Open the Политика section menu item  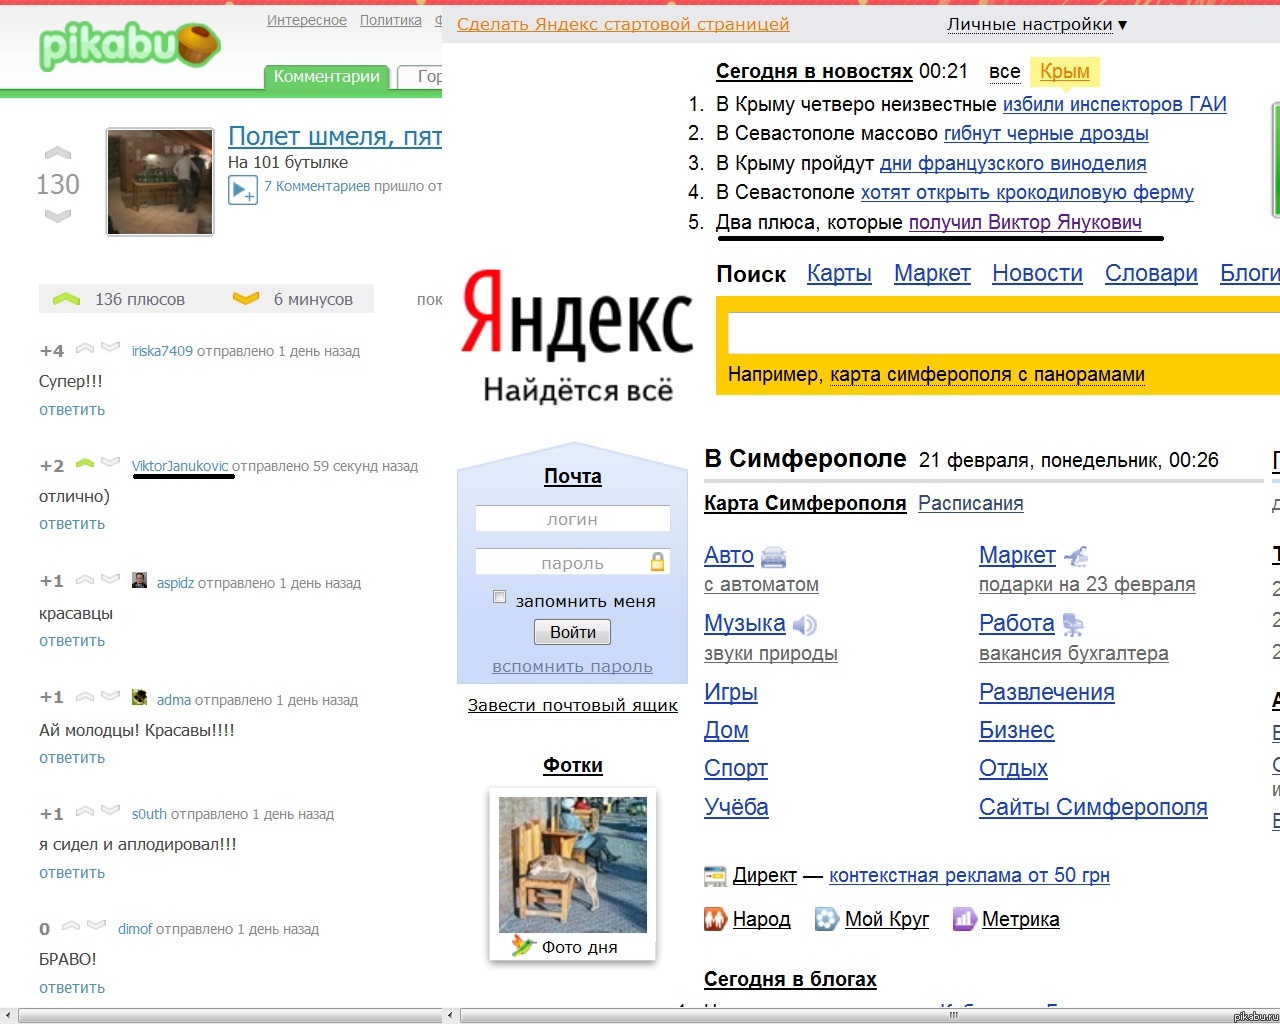(x=390, y=19)
